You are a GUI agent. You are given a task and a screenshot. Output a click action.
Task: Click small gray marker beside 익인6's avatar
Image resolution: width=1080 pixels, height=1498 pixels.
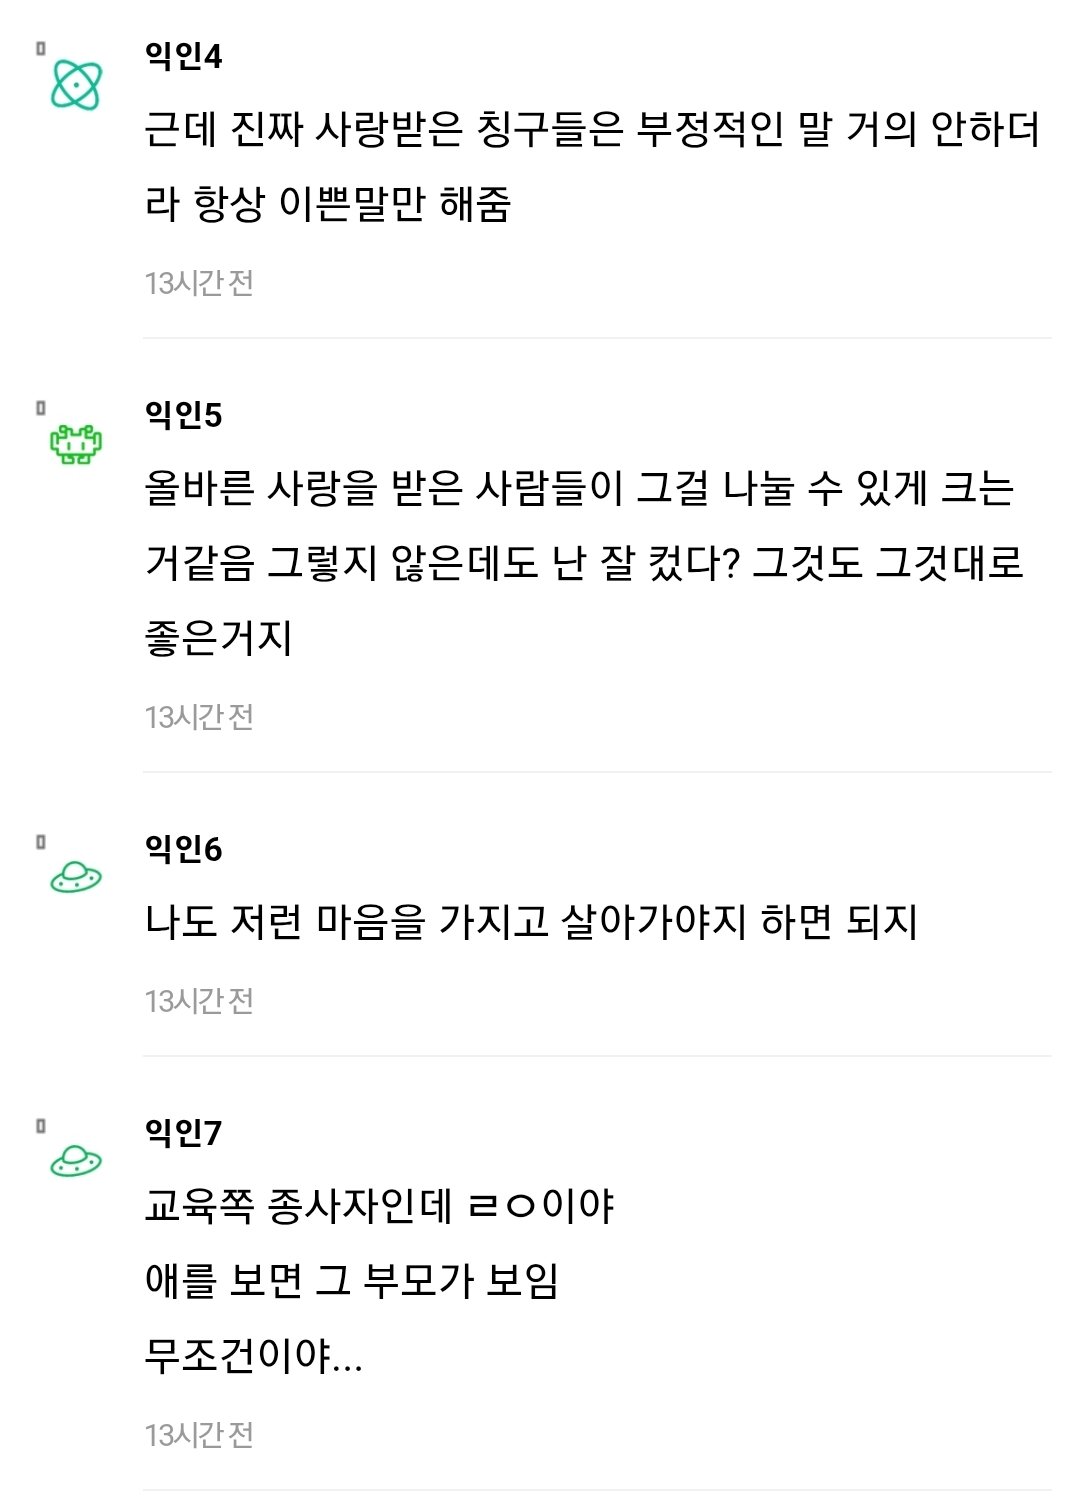41,842
